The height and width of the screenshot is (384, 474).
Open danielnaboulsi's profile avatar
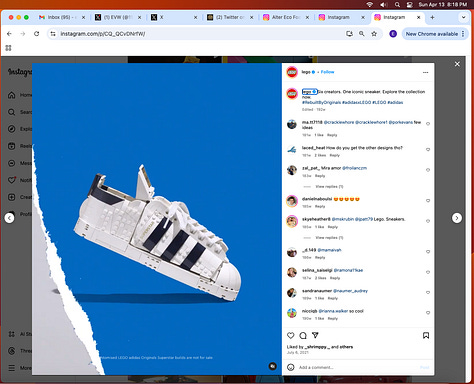click(292, 201)
